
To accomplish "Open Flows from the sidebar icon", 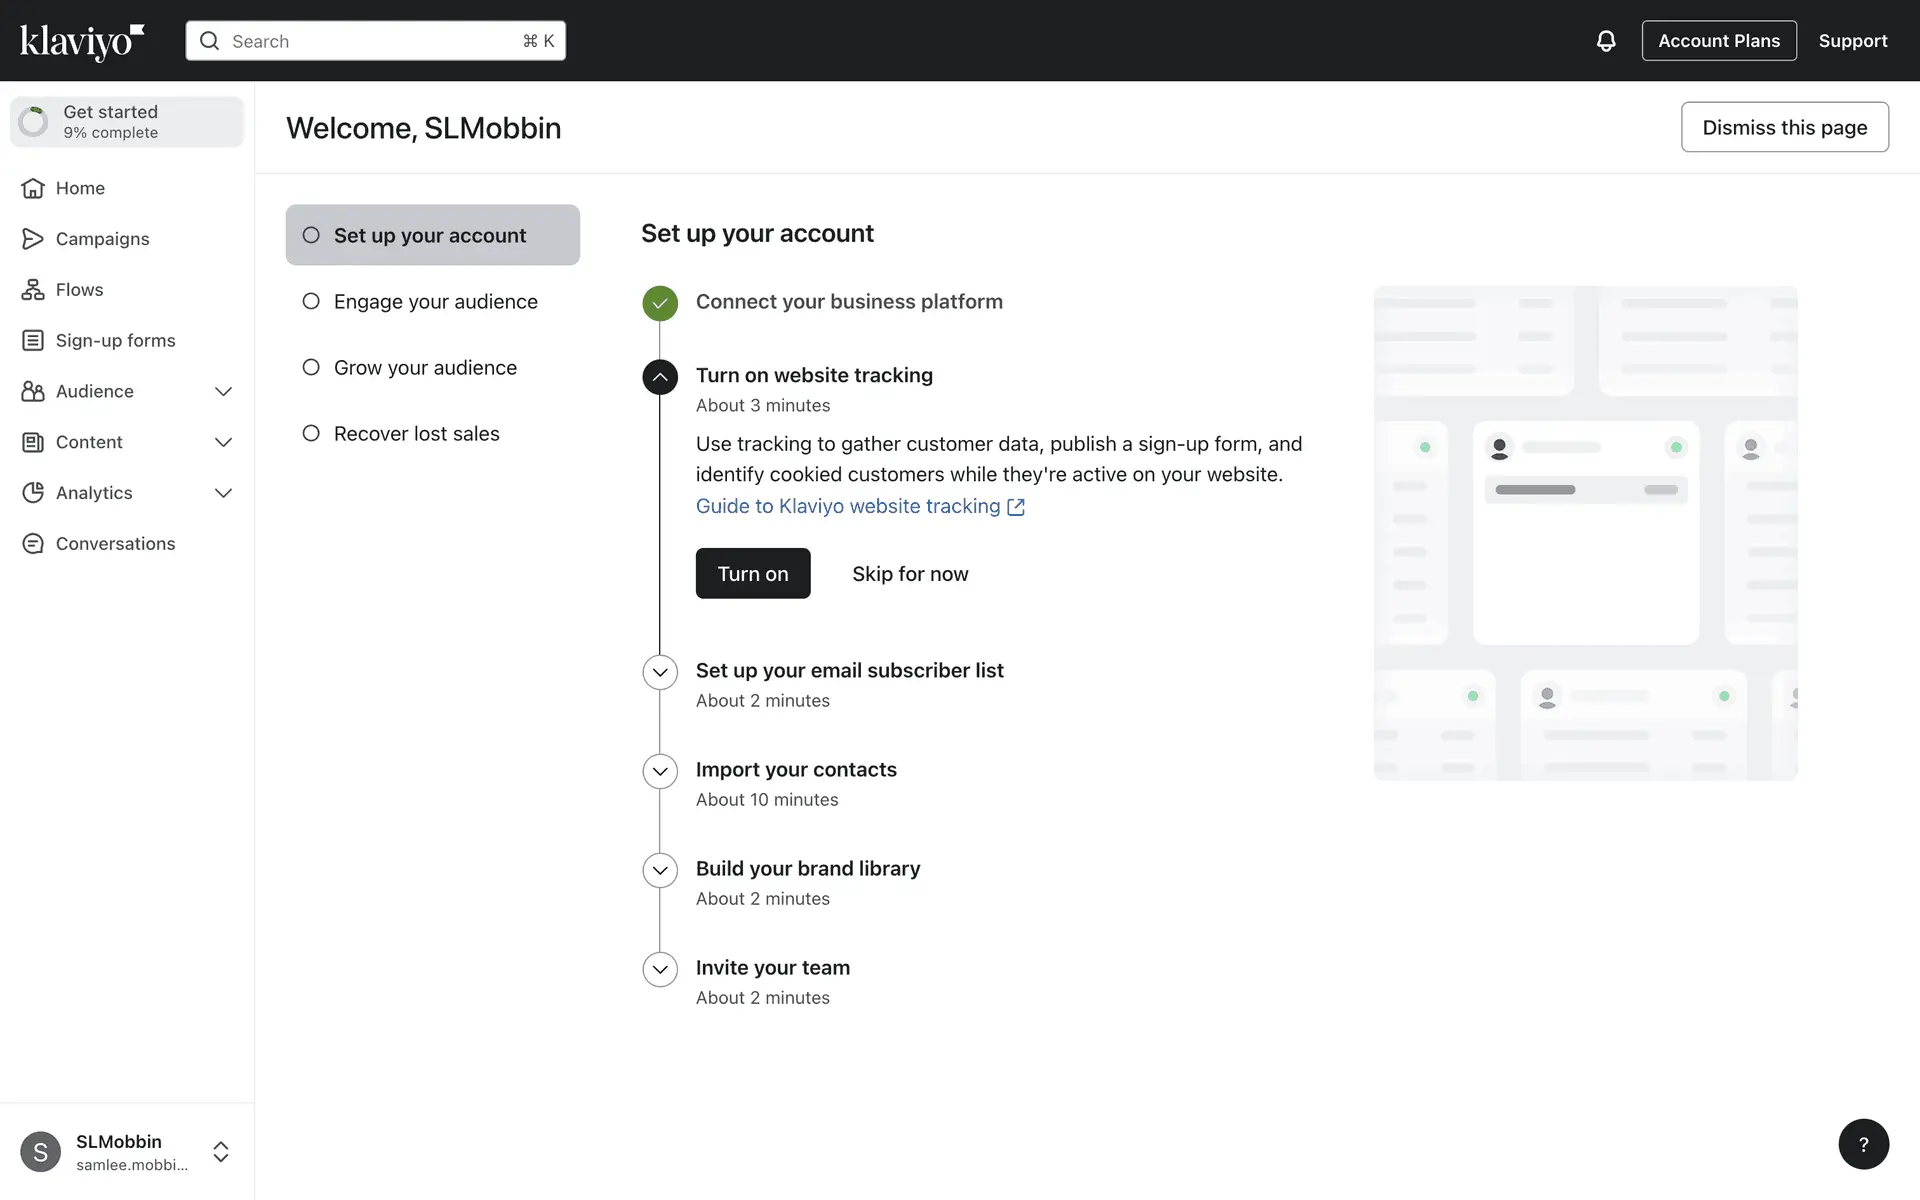I will point(33,290).
